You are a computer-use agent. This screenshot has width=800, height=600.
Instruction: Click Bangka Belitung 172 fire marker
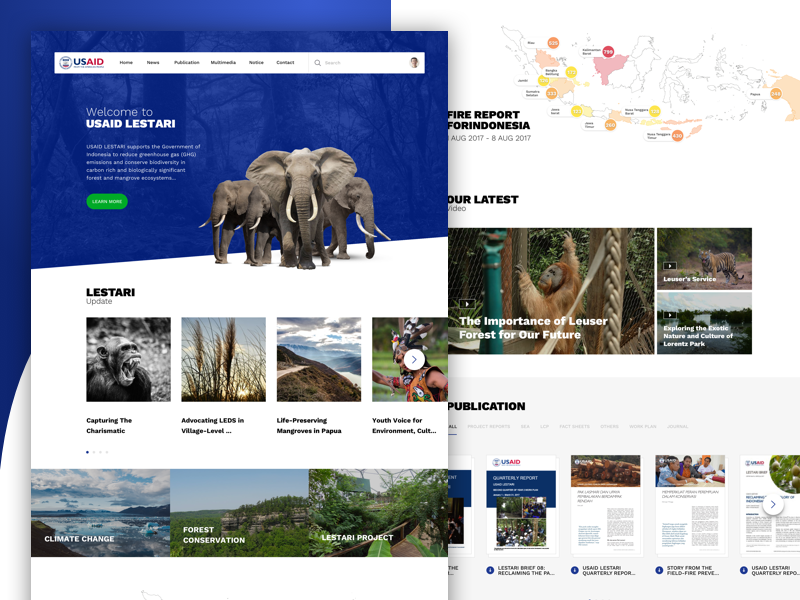(x=571, y=72)
